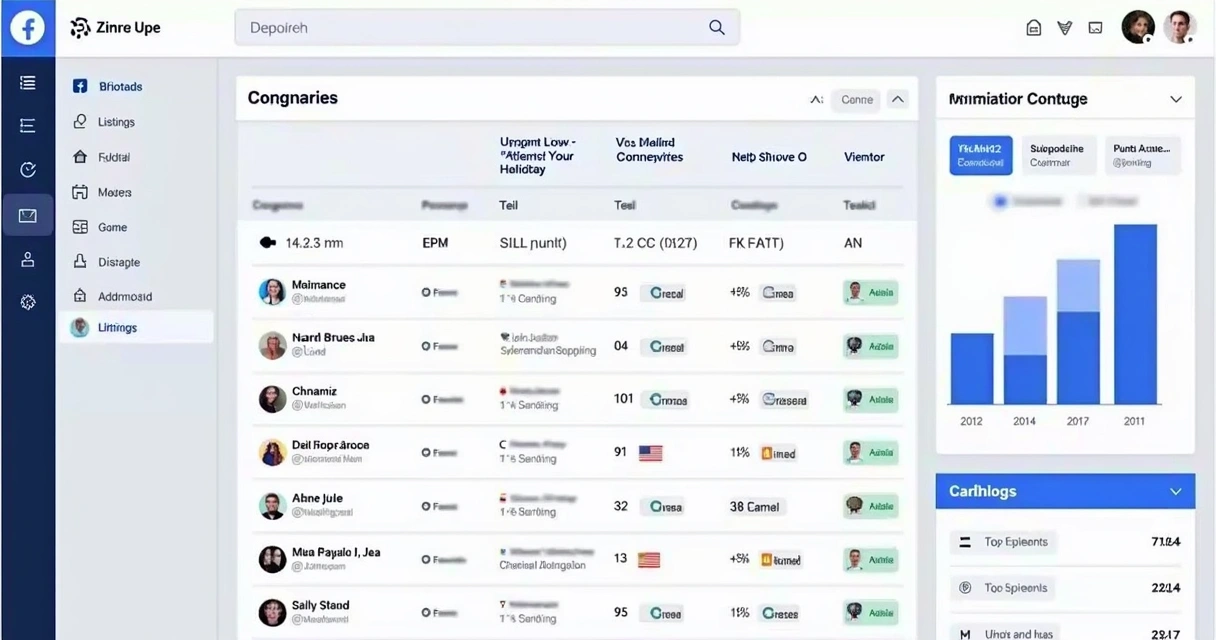Click the 2017 stacked chart bar
This screenshot has width=1216, height=640.
coord(1078,331)
